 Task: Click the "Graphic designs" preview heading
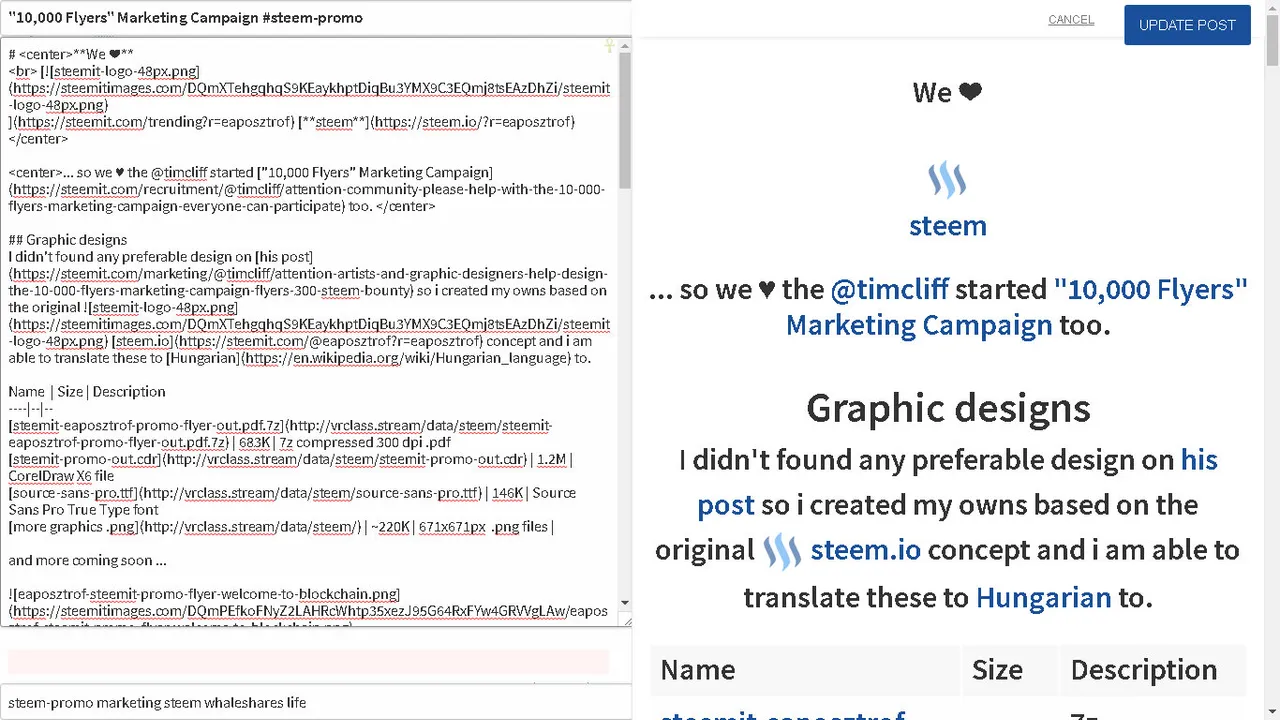[948, 408]
